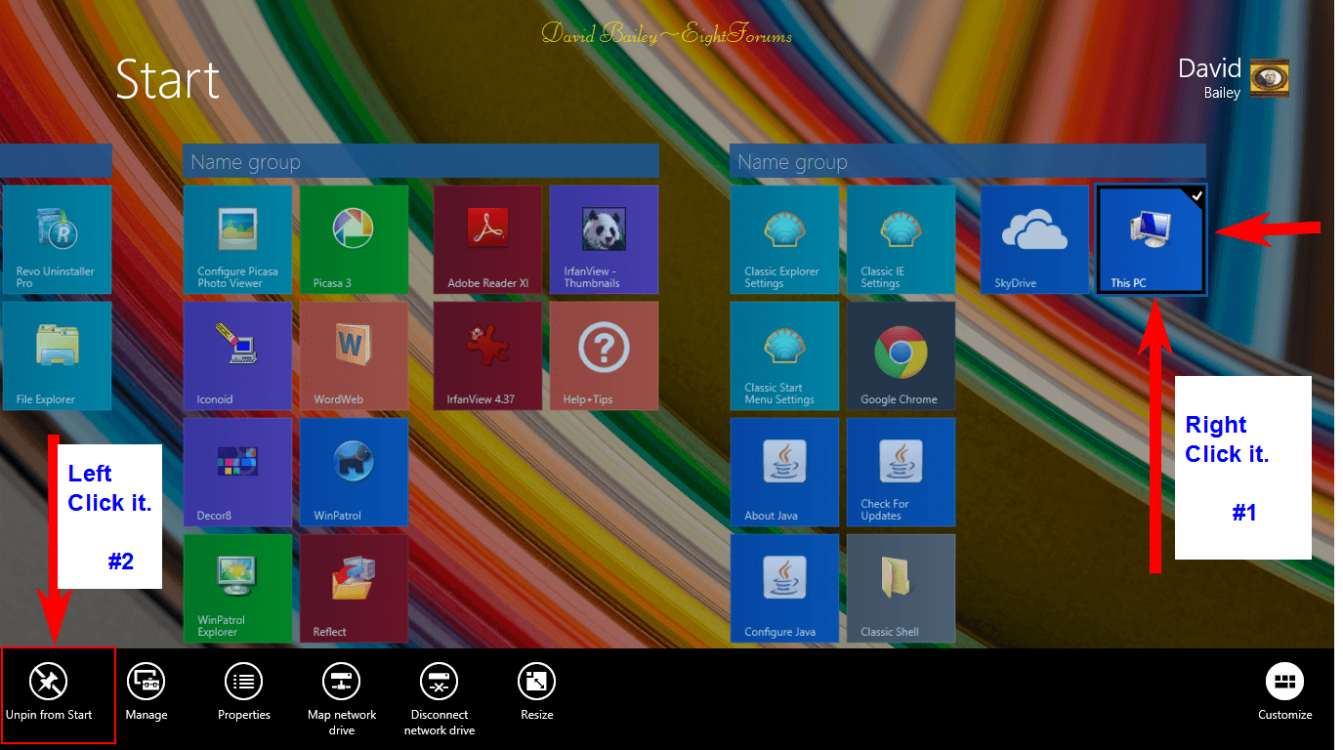Viewport: 1343px width, 750px height.
Task: Click the Resize app bar button
Action: coord(537,693)
